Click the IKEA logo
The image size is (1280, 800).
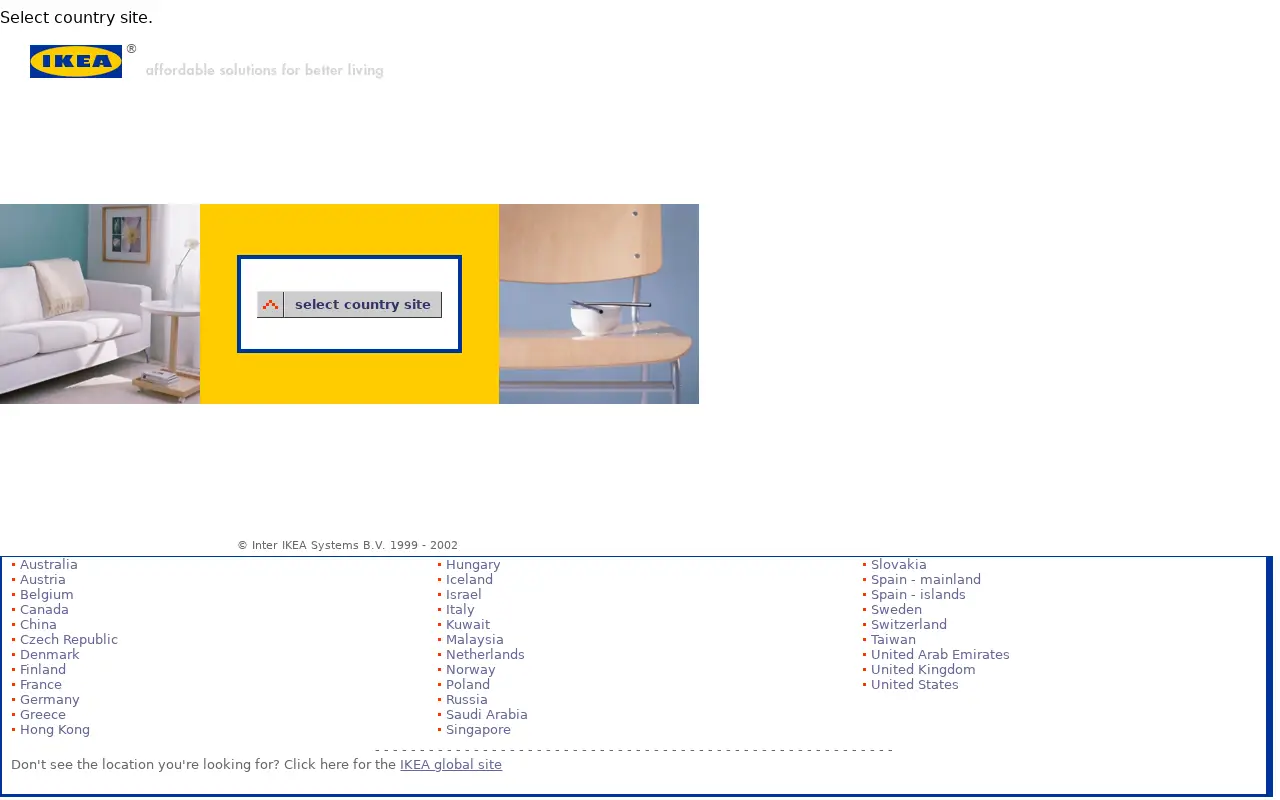click(76, 61)
